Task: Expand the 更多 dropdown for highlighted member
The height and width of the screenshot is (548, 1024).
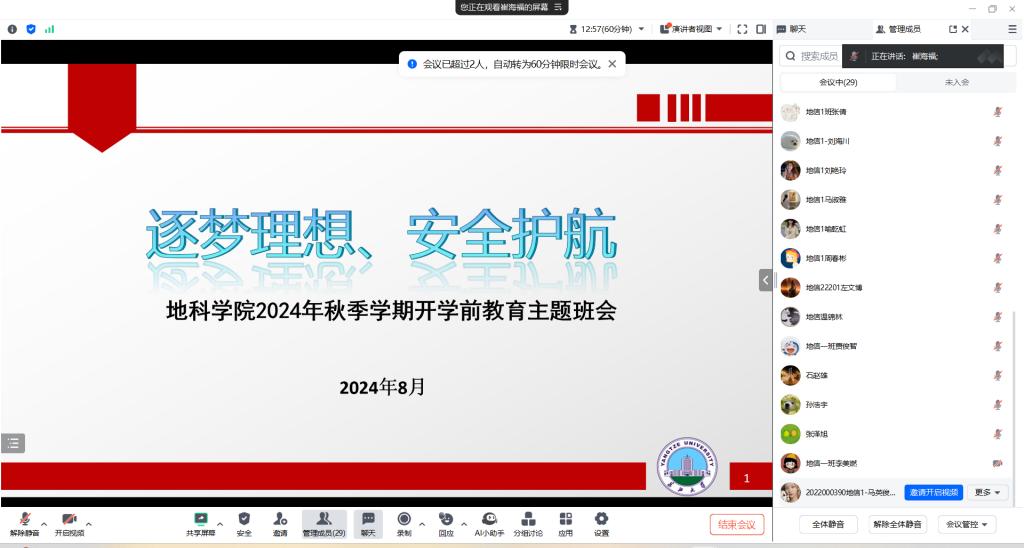Action: pos(986,492)
